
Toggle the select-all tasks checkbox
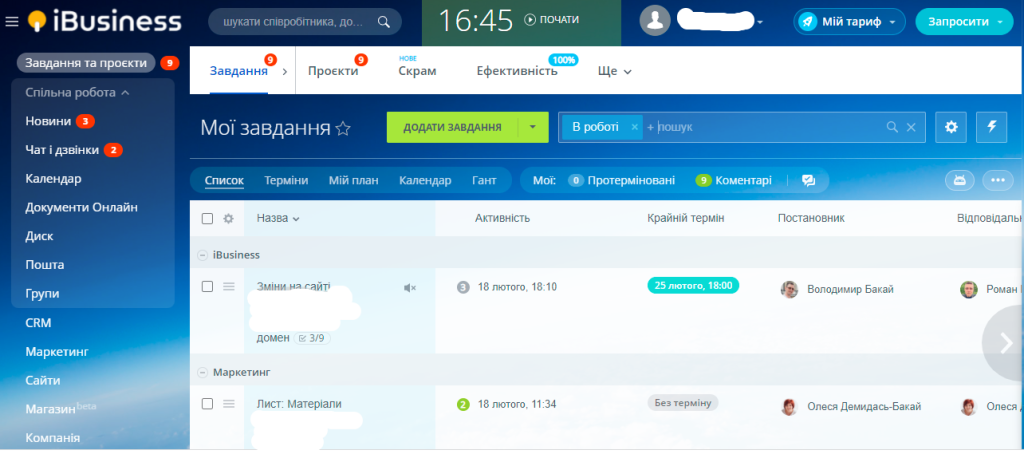point(208,219)
